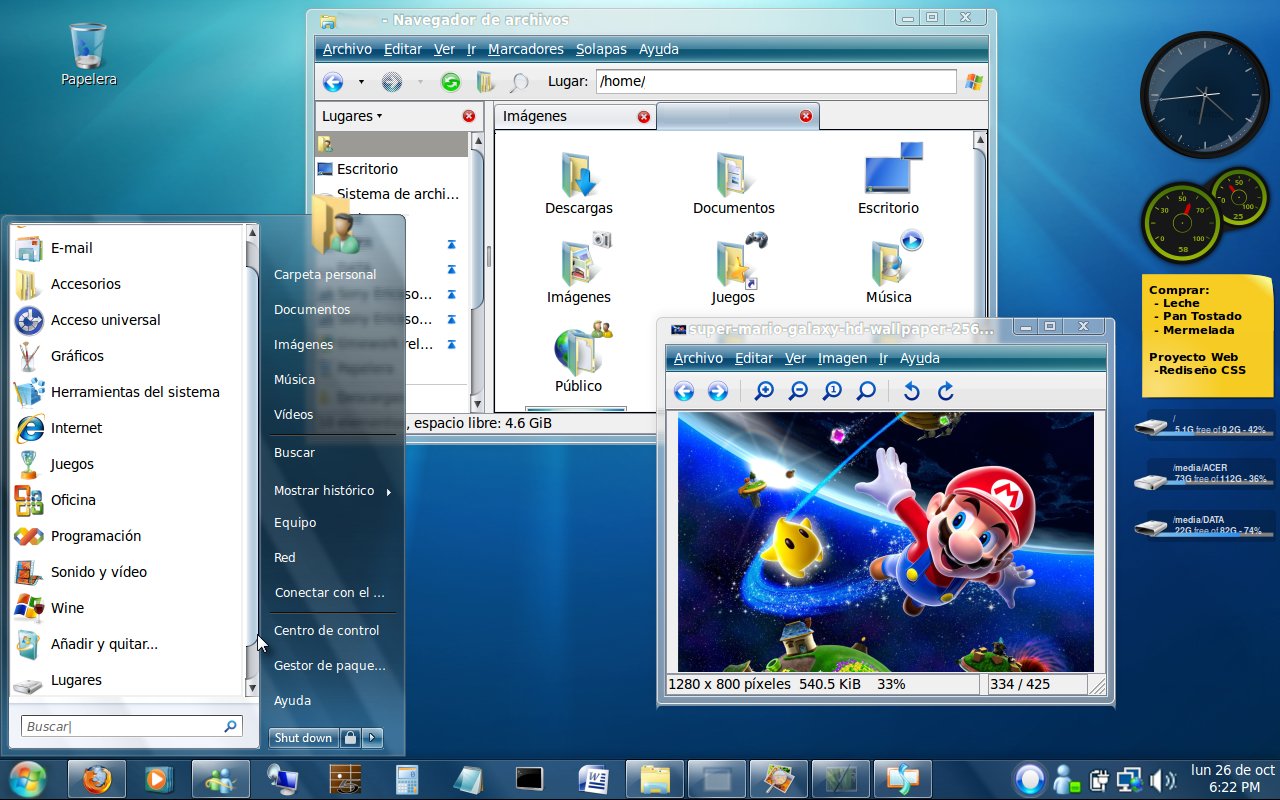Viewport: 1280px width, 800px height.
Task: Click the yellow Comprar sticky note
Action: (x=1208, y=335)
